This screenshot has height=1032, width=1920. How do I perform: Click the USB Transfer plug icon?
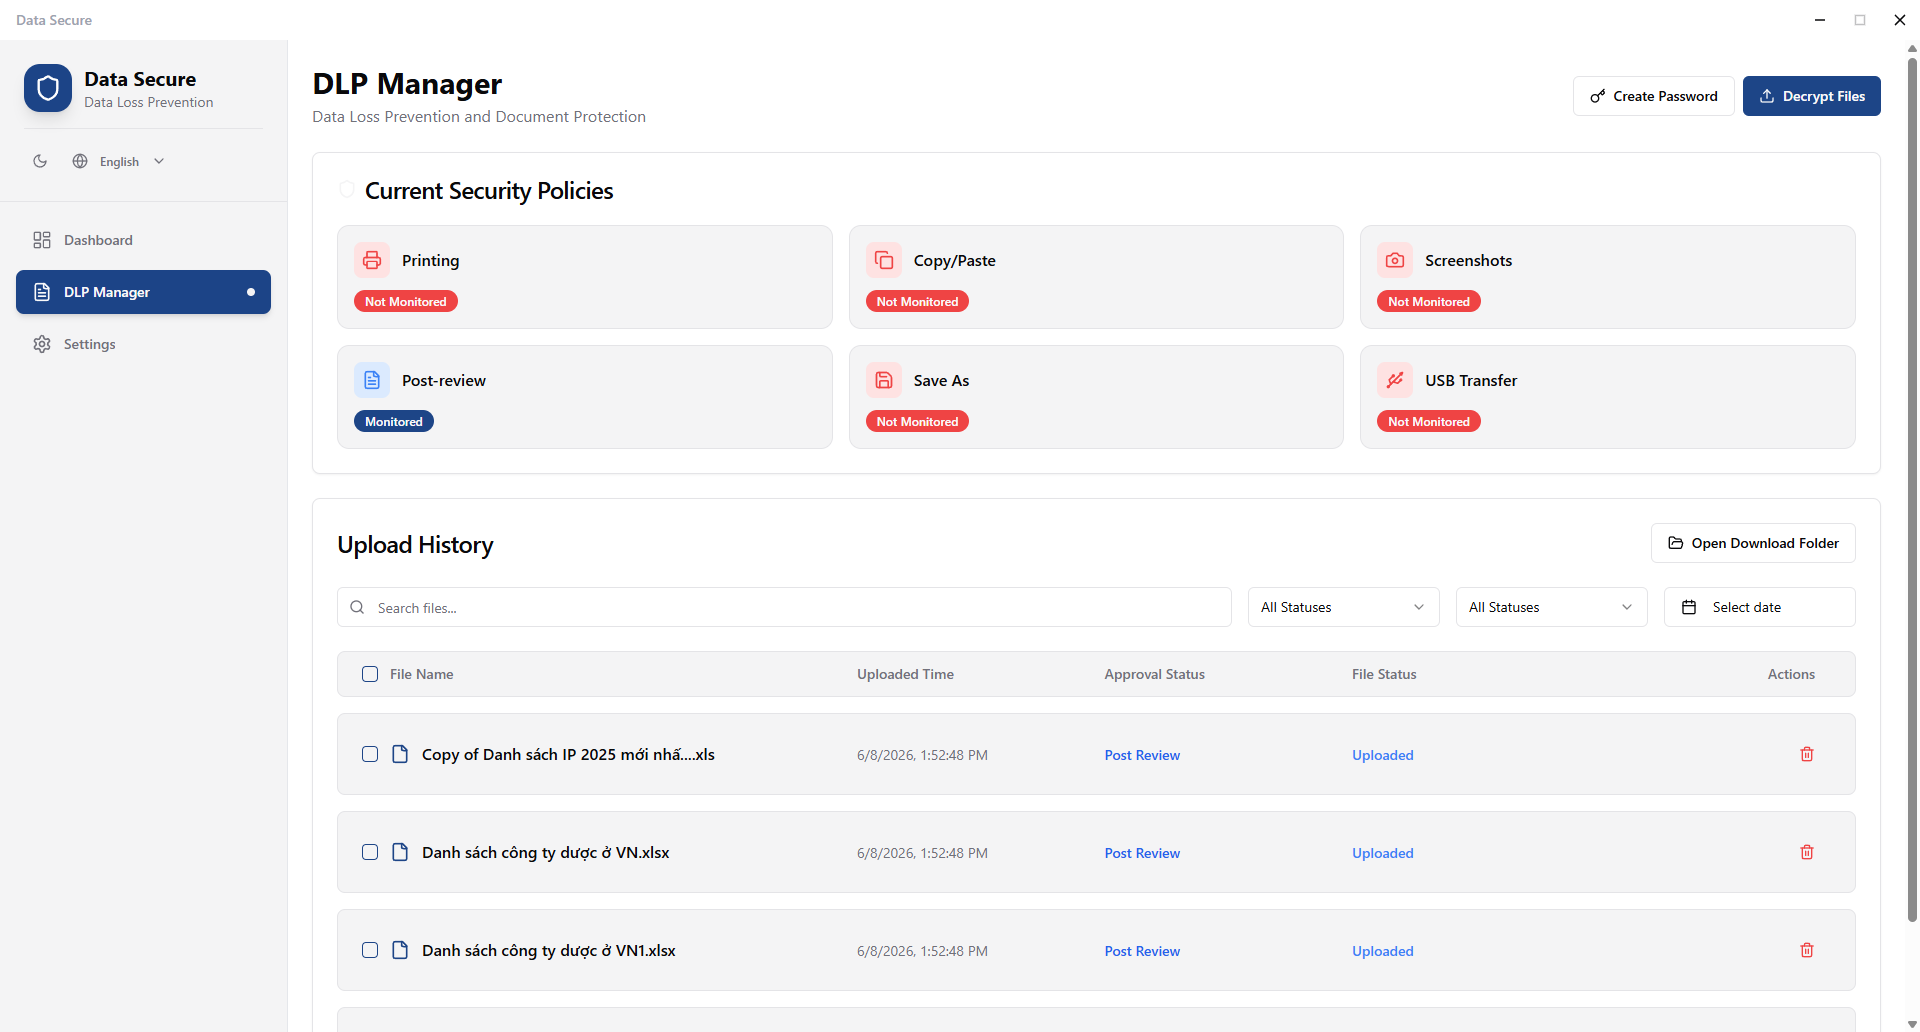(1395, 380)
